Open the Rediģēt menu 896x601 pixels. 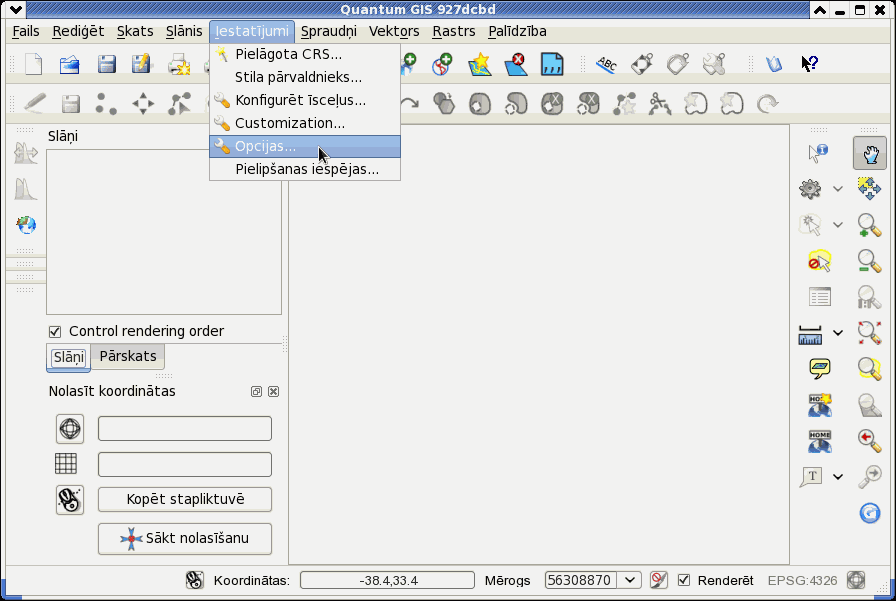(78, 31)
